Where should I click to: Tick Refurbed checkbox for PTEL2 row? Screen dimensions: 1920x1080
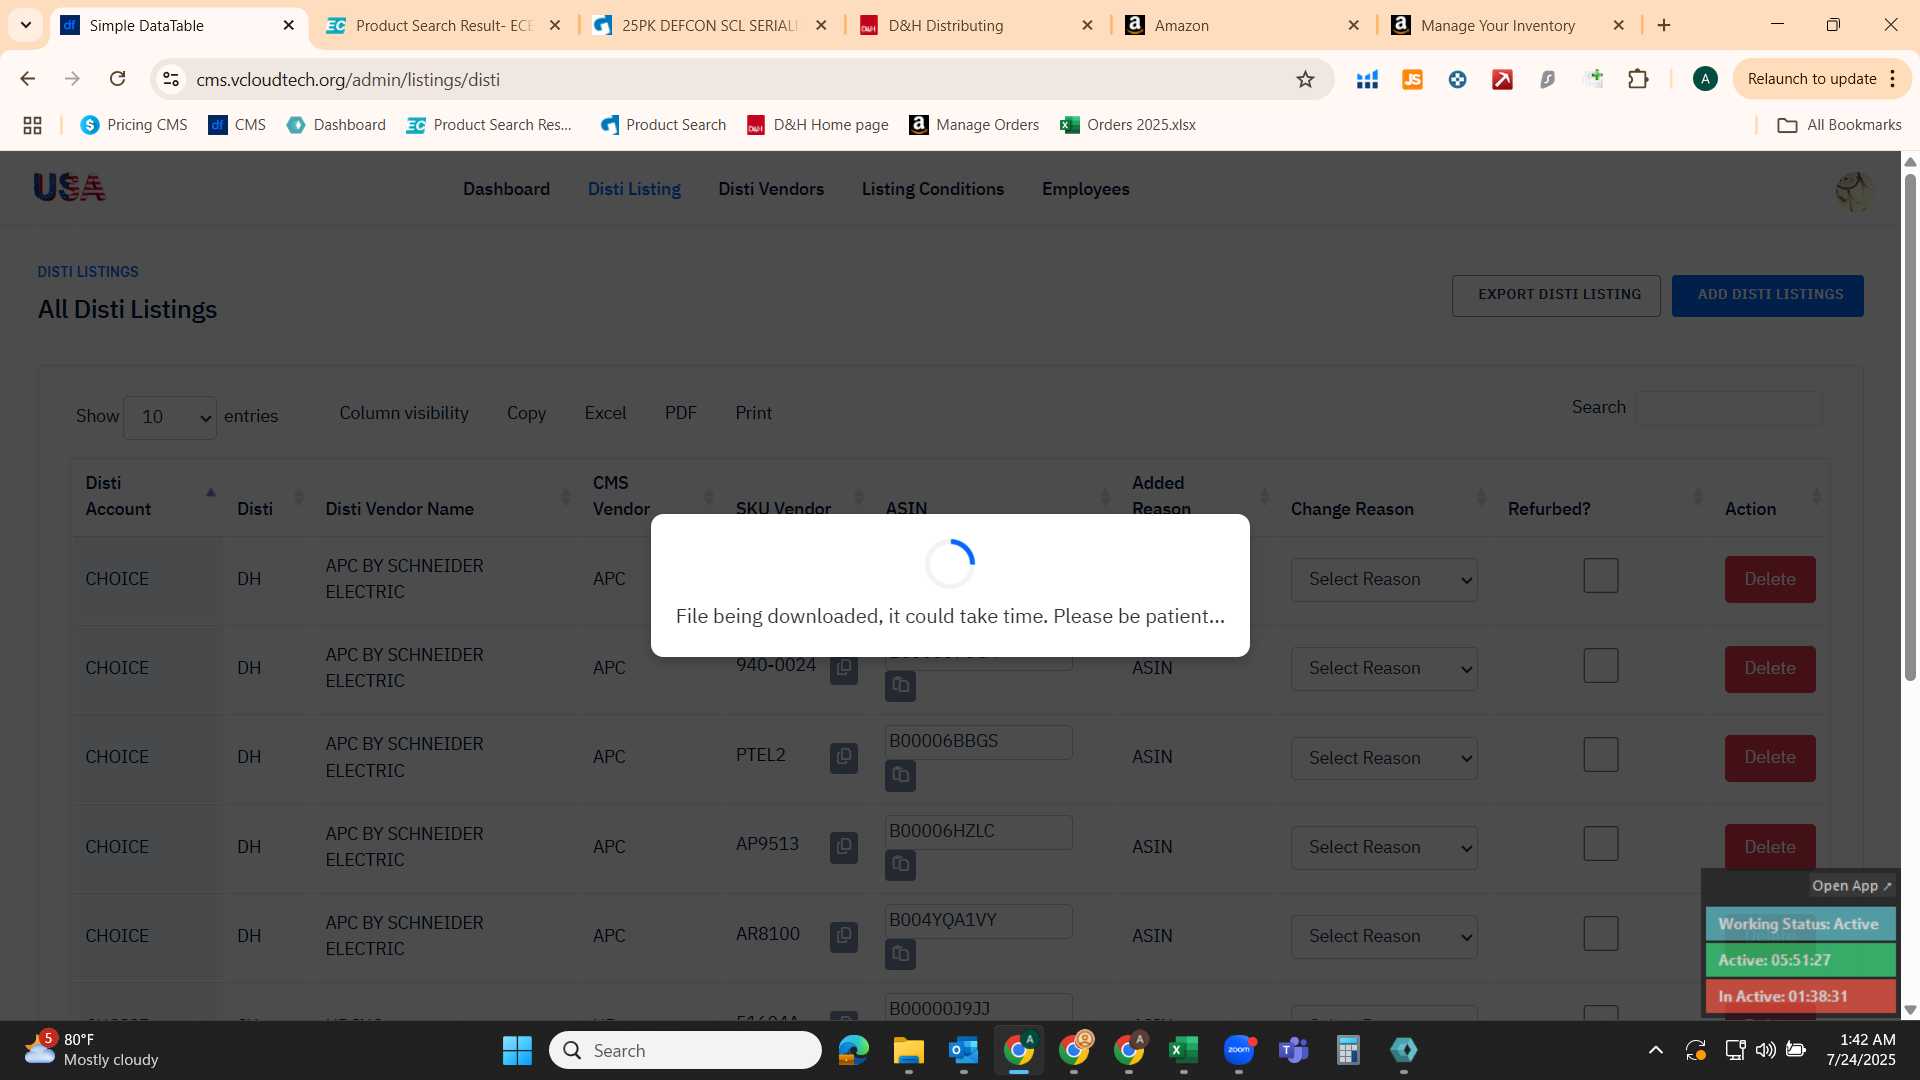[1600, 755]
